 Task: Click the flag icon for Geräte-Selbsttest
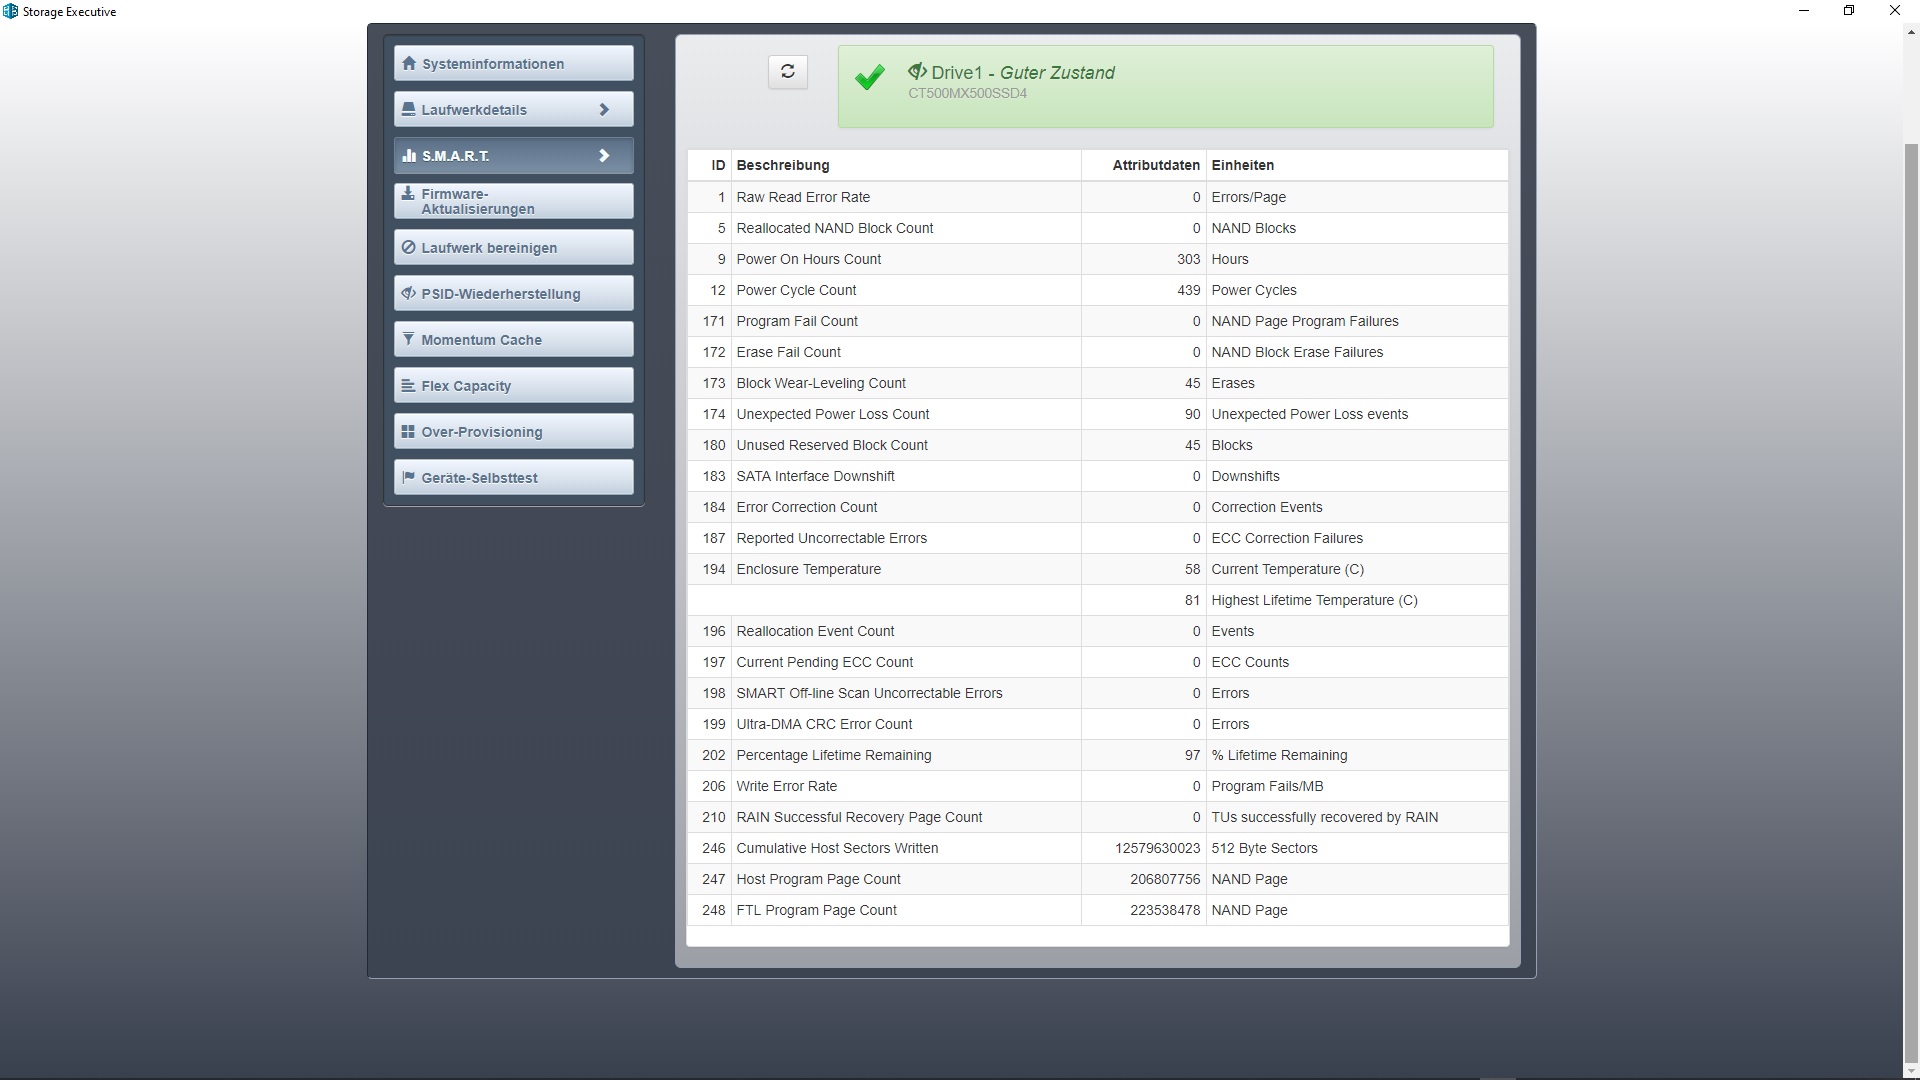[x=408, y=477]
